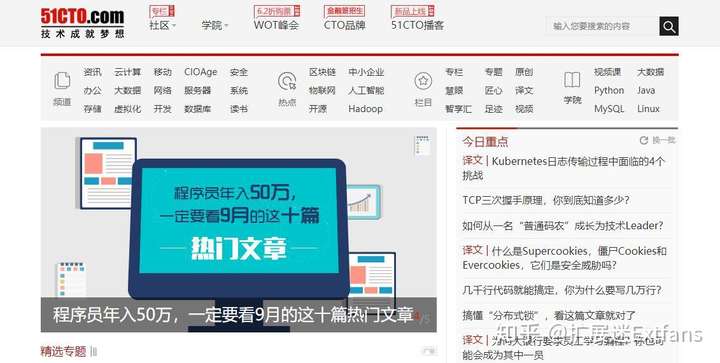Open the 精选专题 section heading
720x363 pixels.
coord(63,352)
